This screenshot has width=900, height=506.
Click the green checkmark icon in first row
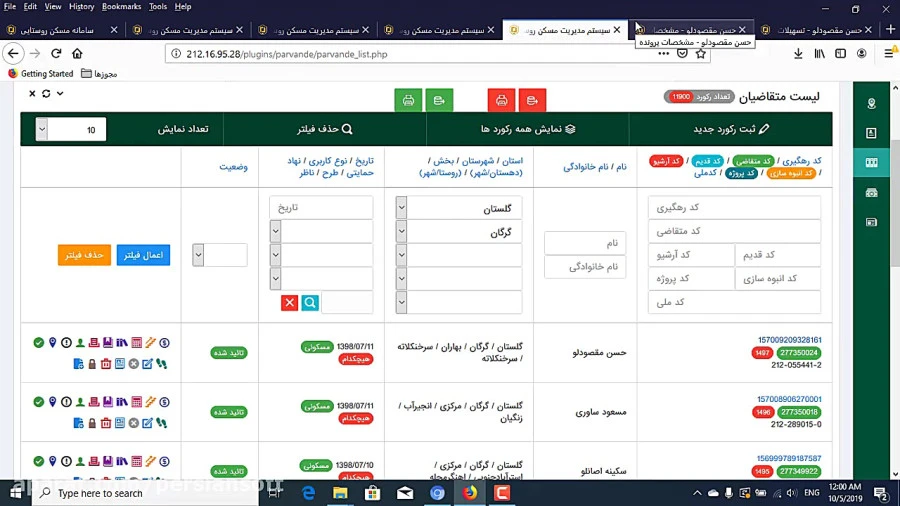coord(39,343)
